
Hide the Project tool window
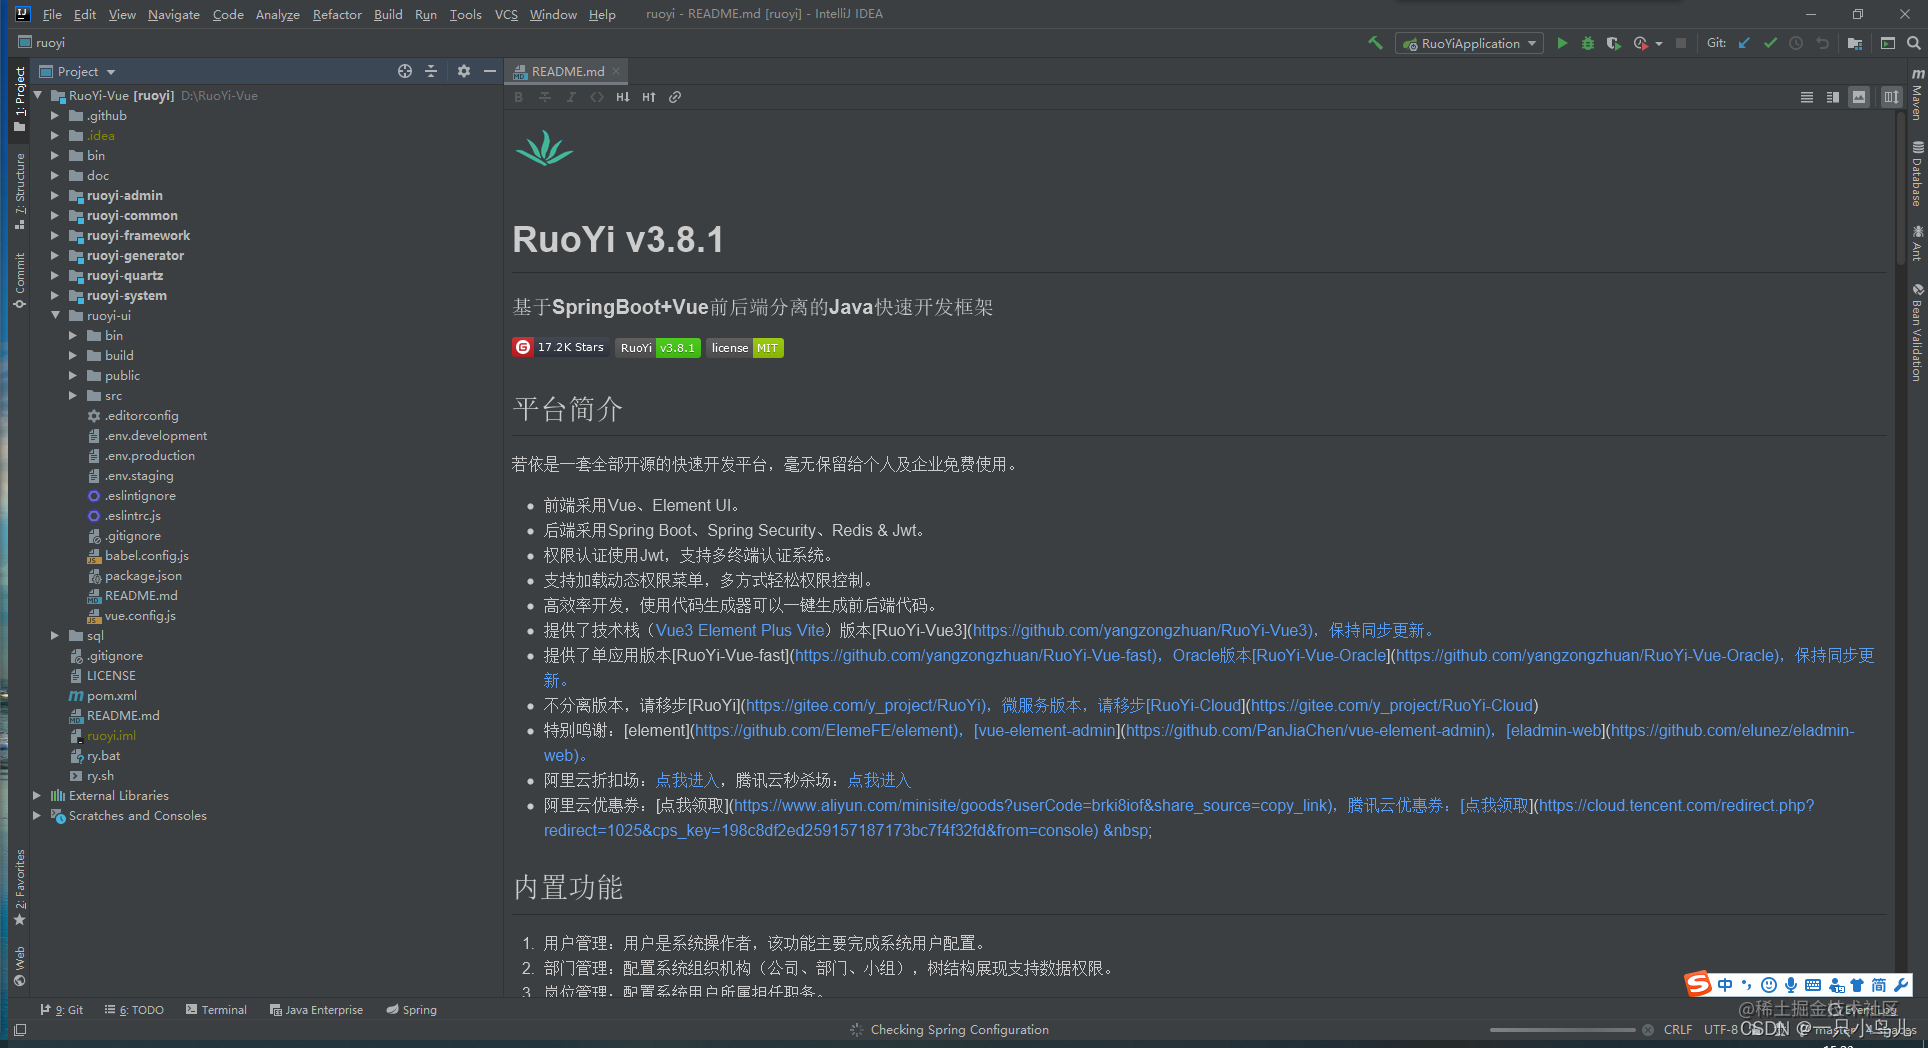tap(490, 71)
